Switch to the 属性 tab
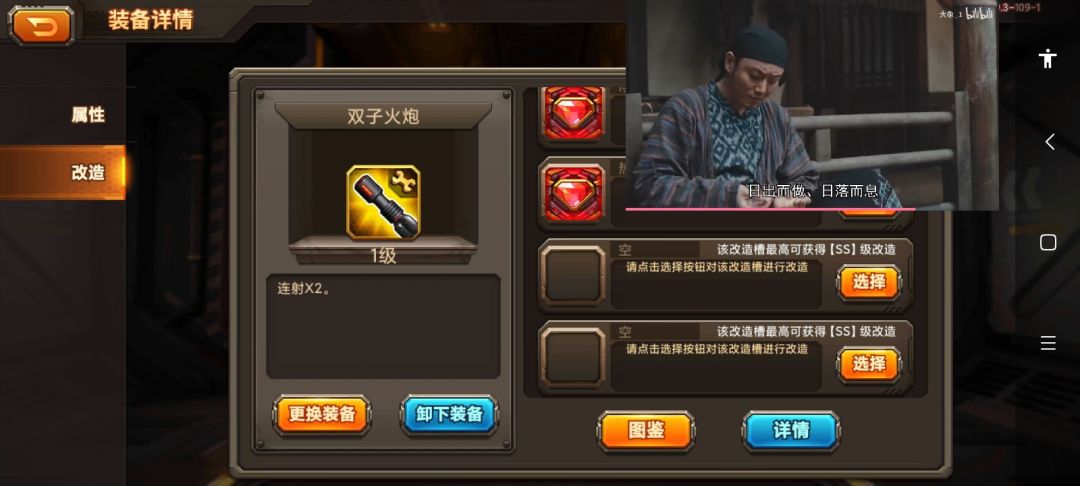 point(87,115)
